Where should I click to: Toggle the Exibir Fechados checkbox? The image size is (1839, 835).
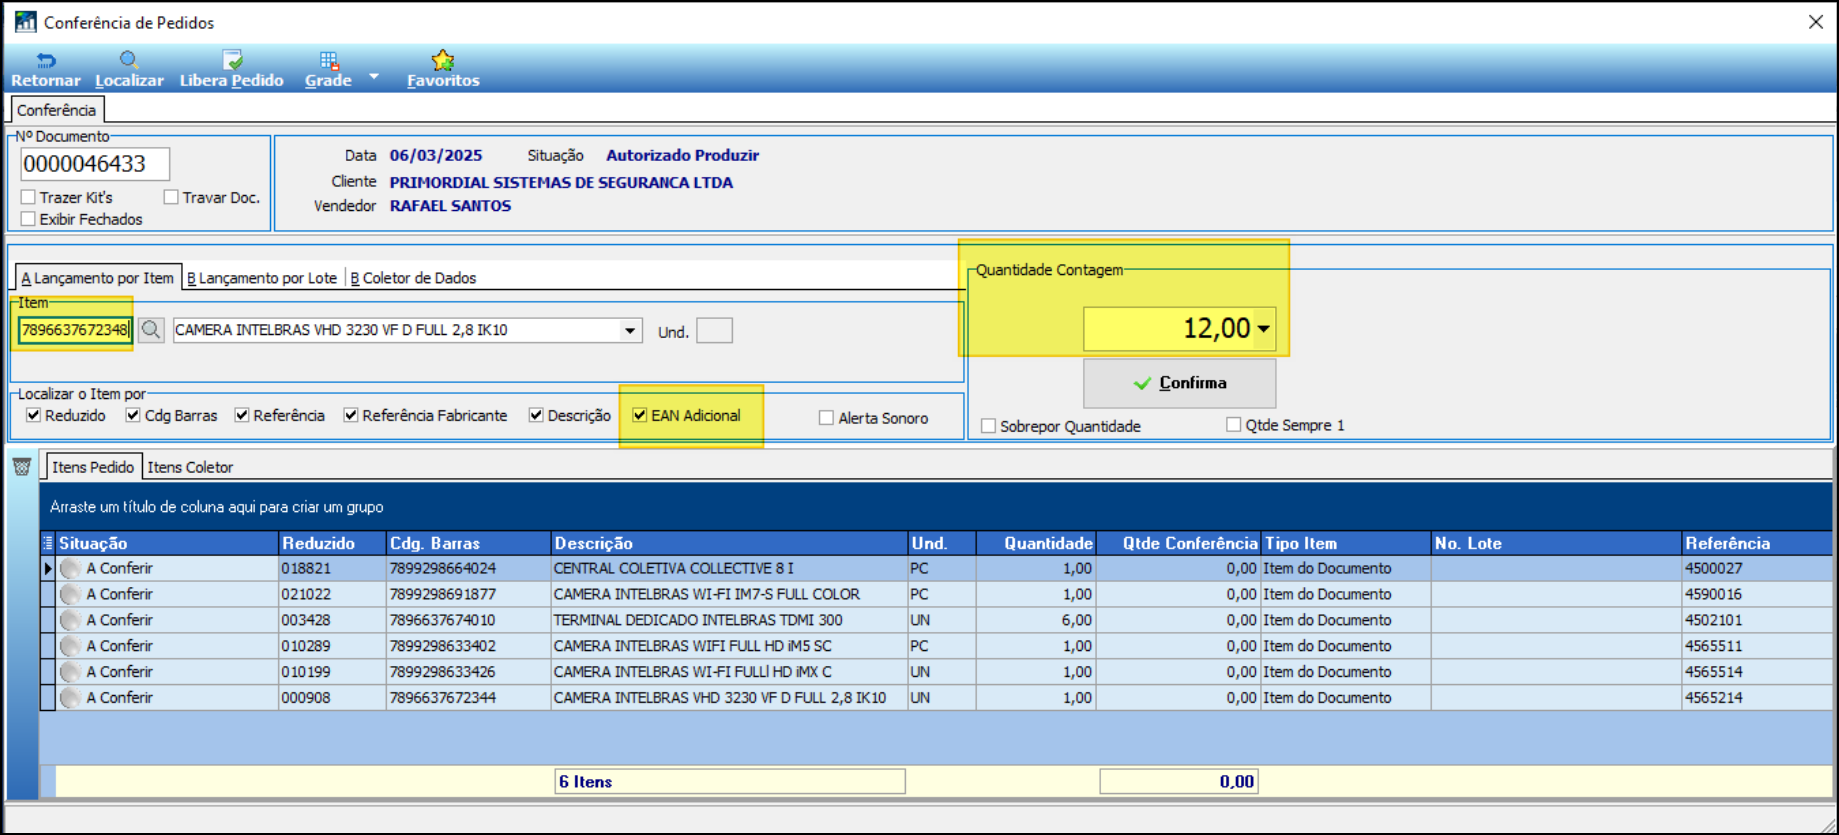pyautogui.click(x=28, y=219)
